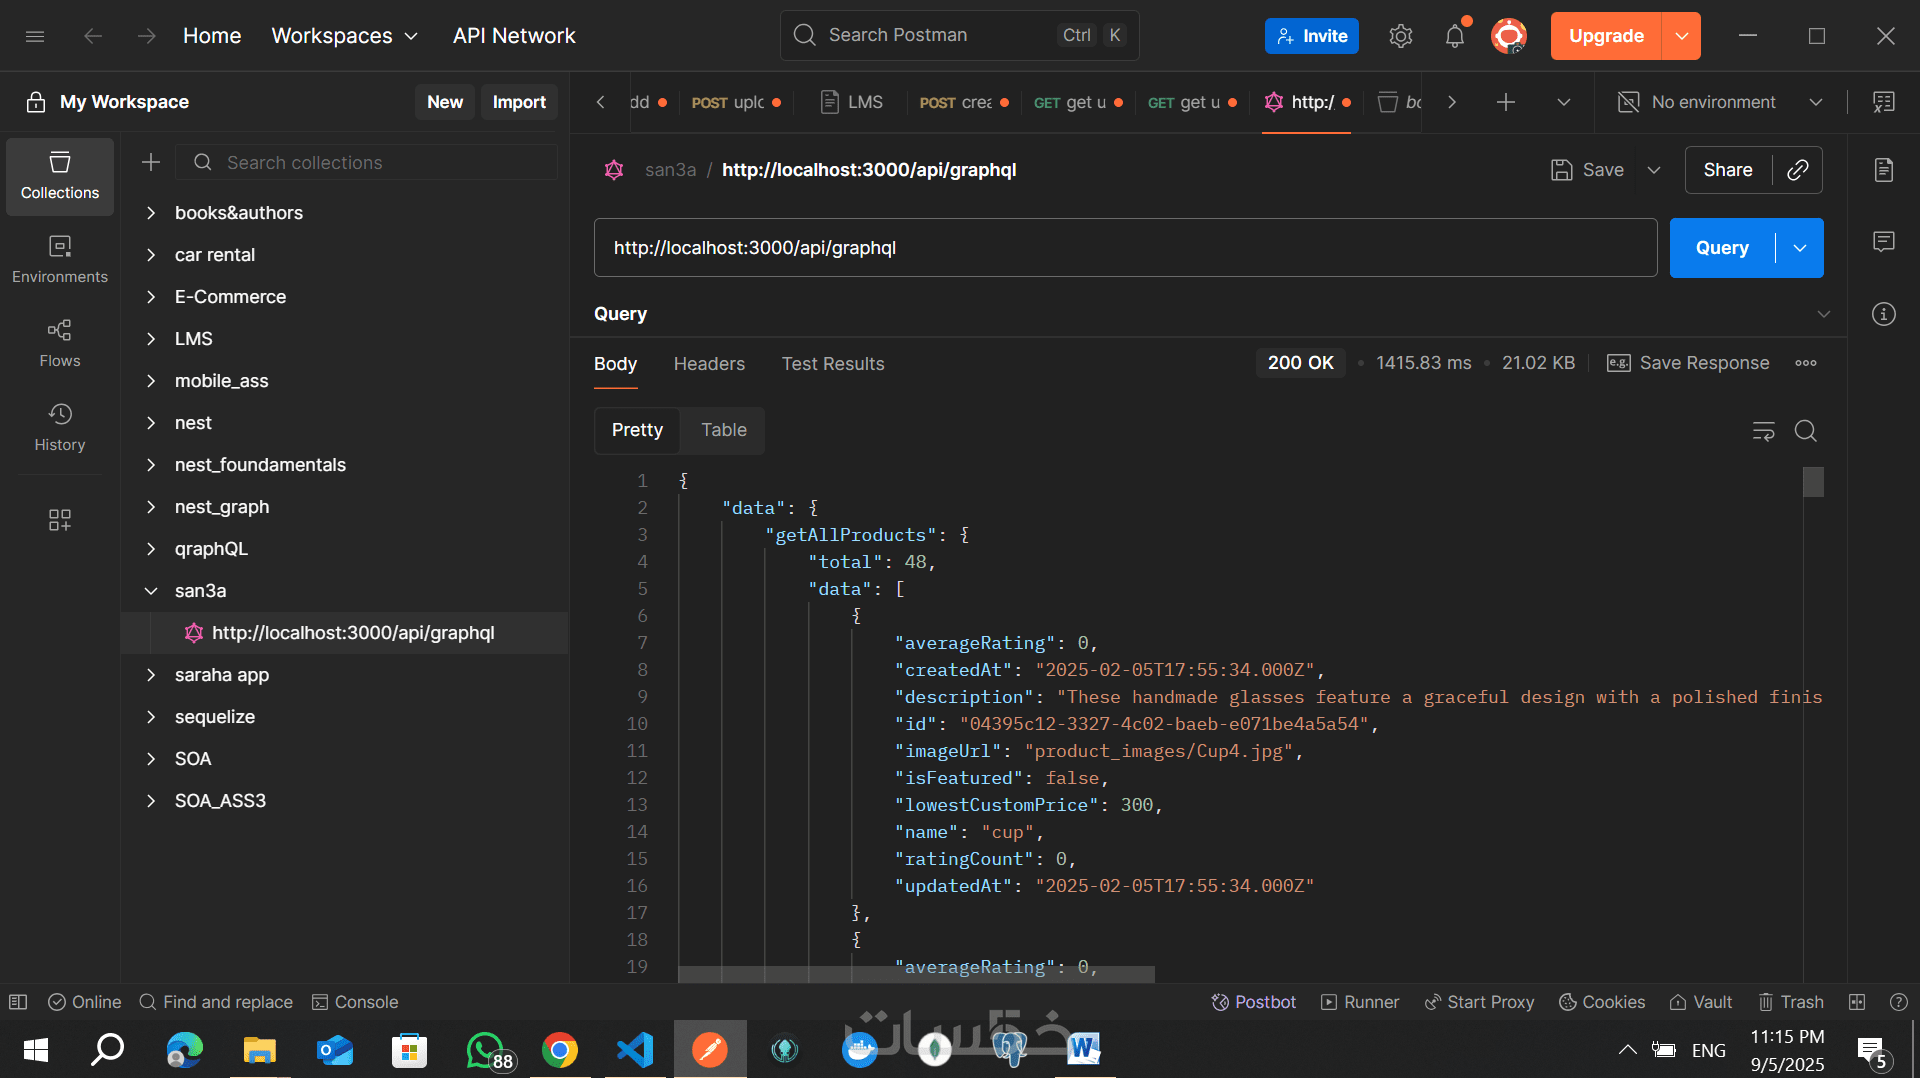
Task: Click the Import button
Action: [x=519, y=102]
